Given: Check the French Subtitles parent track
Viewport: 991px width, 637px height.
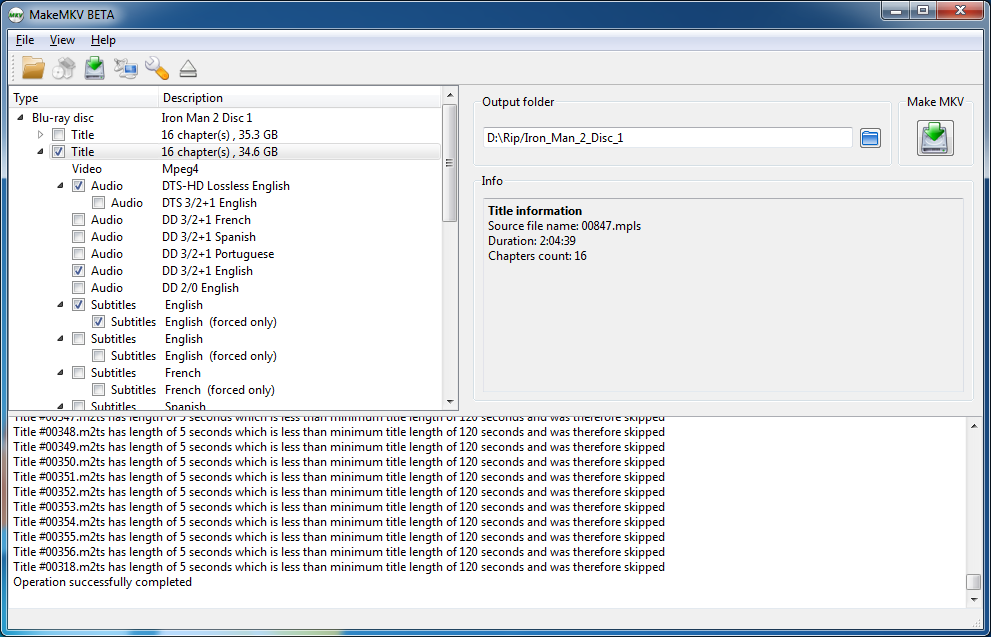Looking at the screenshot, I should pyautogui.click(x=78, y=373).
